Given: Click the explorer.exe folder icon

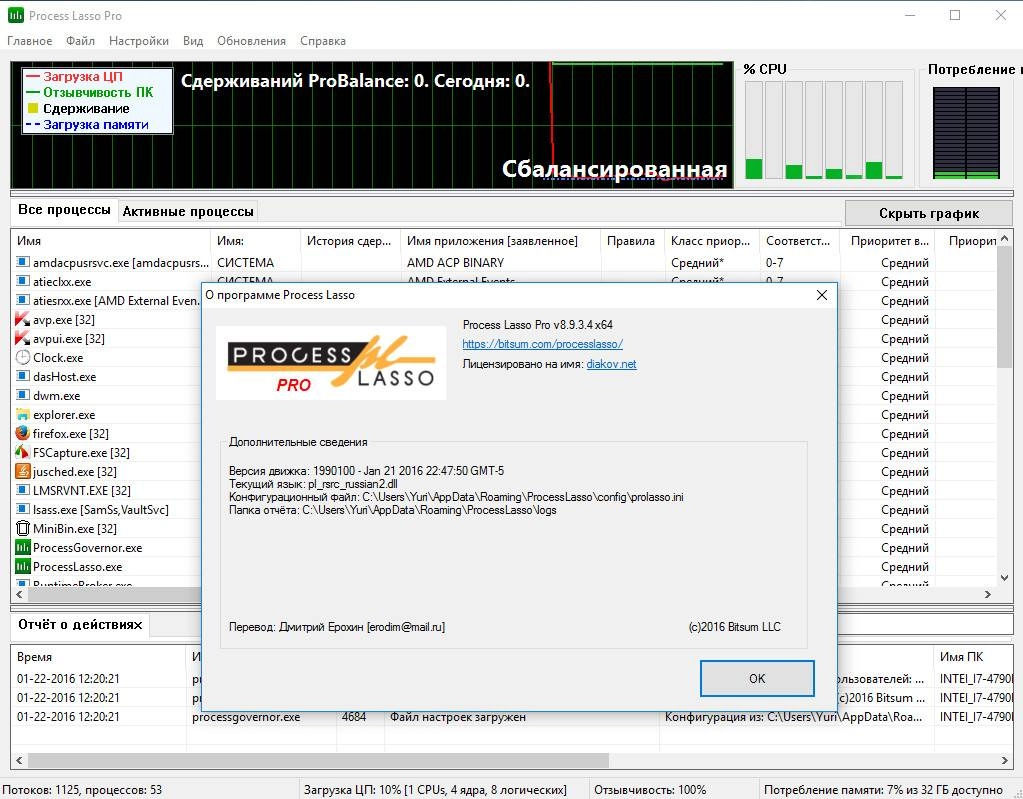Looking at the screenshot, I should coord(23,414).
